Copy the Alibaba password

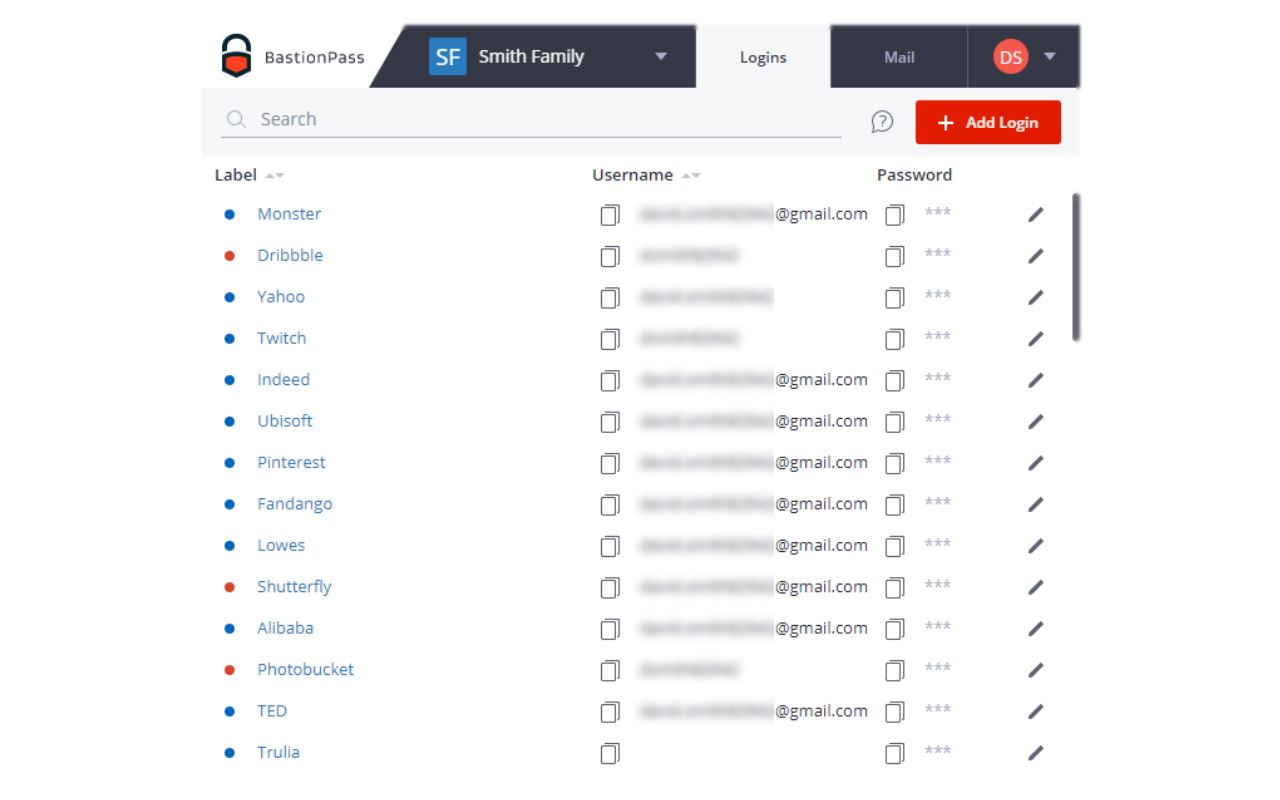coord(895,629)
